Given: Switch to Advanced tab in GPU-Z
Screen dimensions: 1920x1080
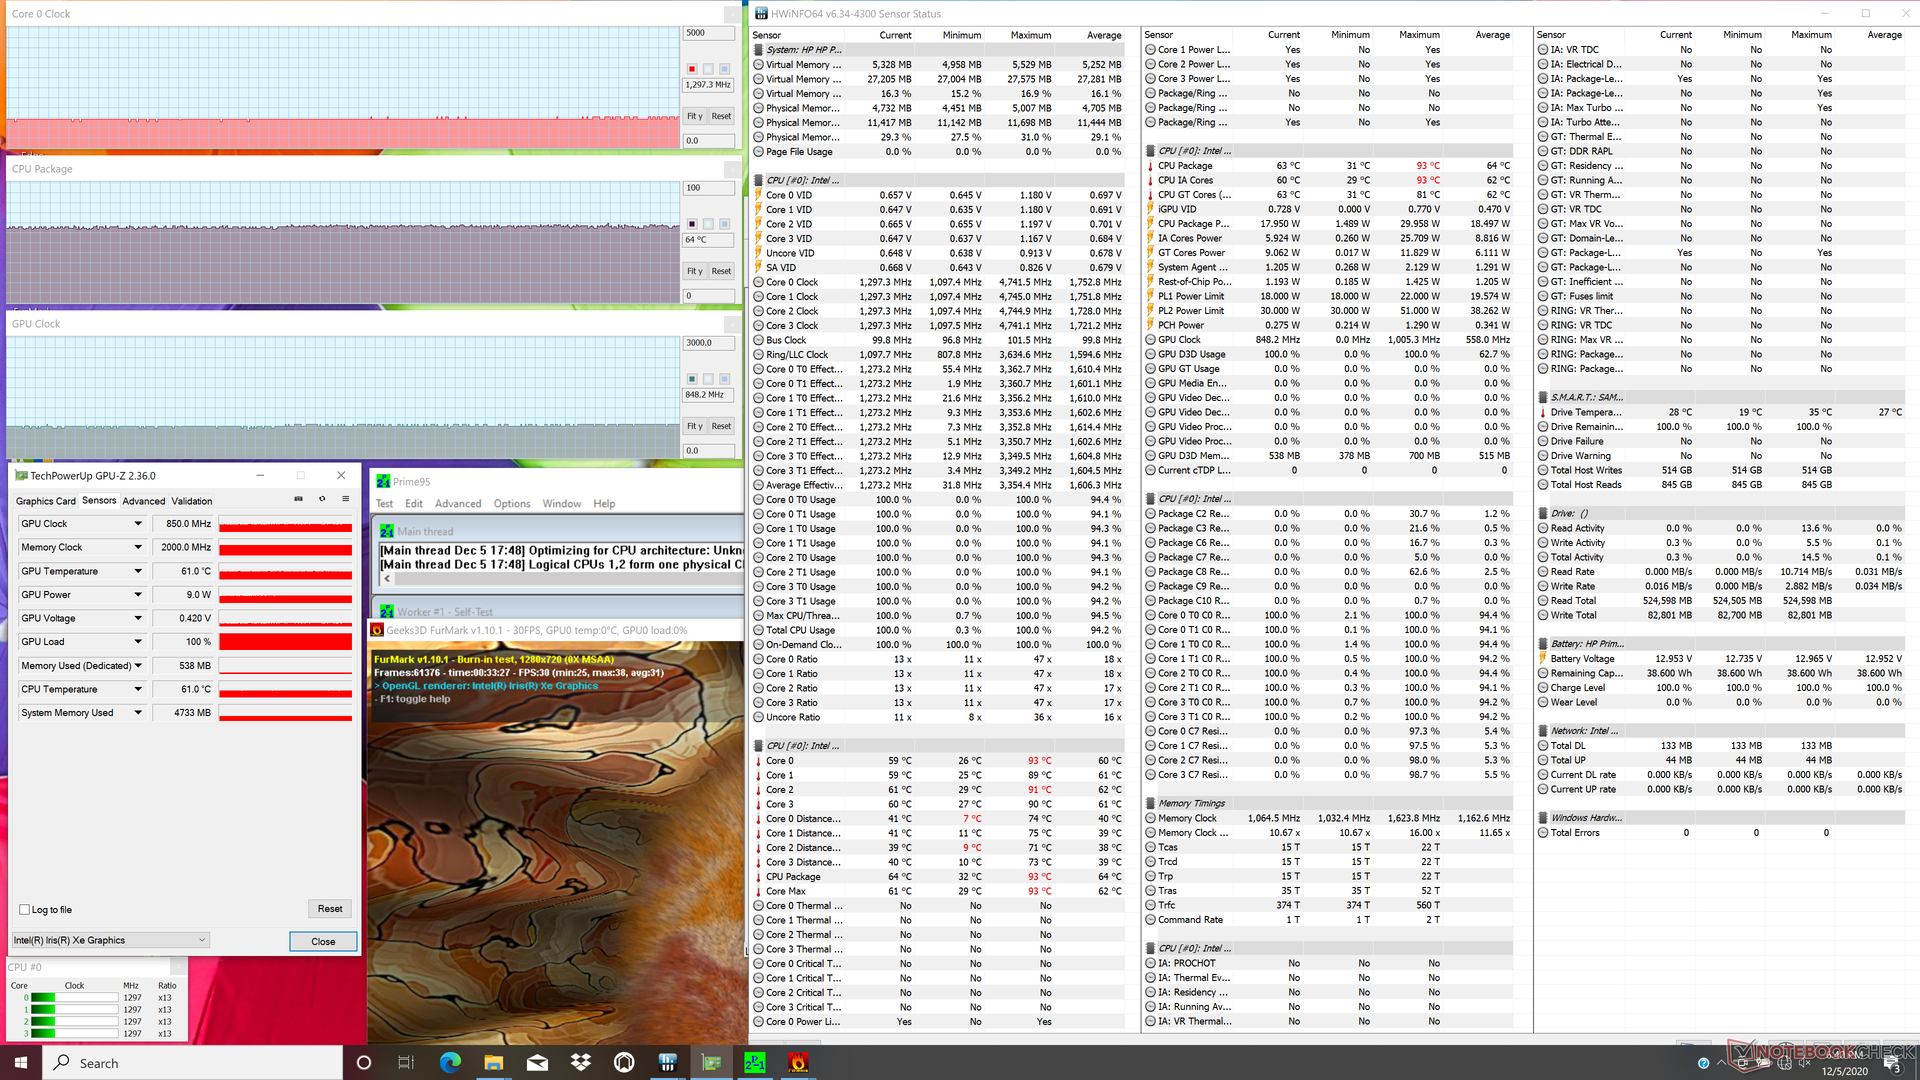Looking at the screenshot, I should point(144,501).
